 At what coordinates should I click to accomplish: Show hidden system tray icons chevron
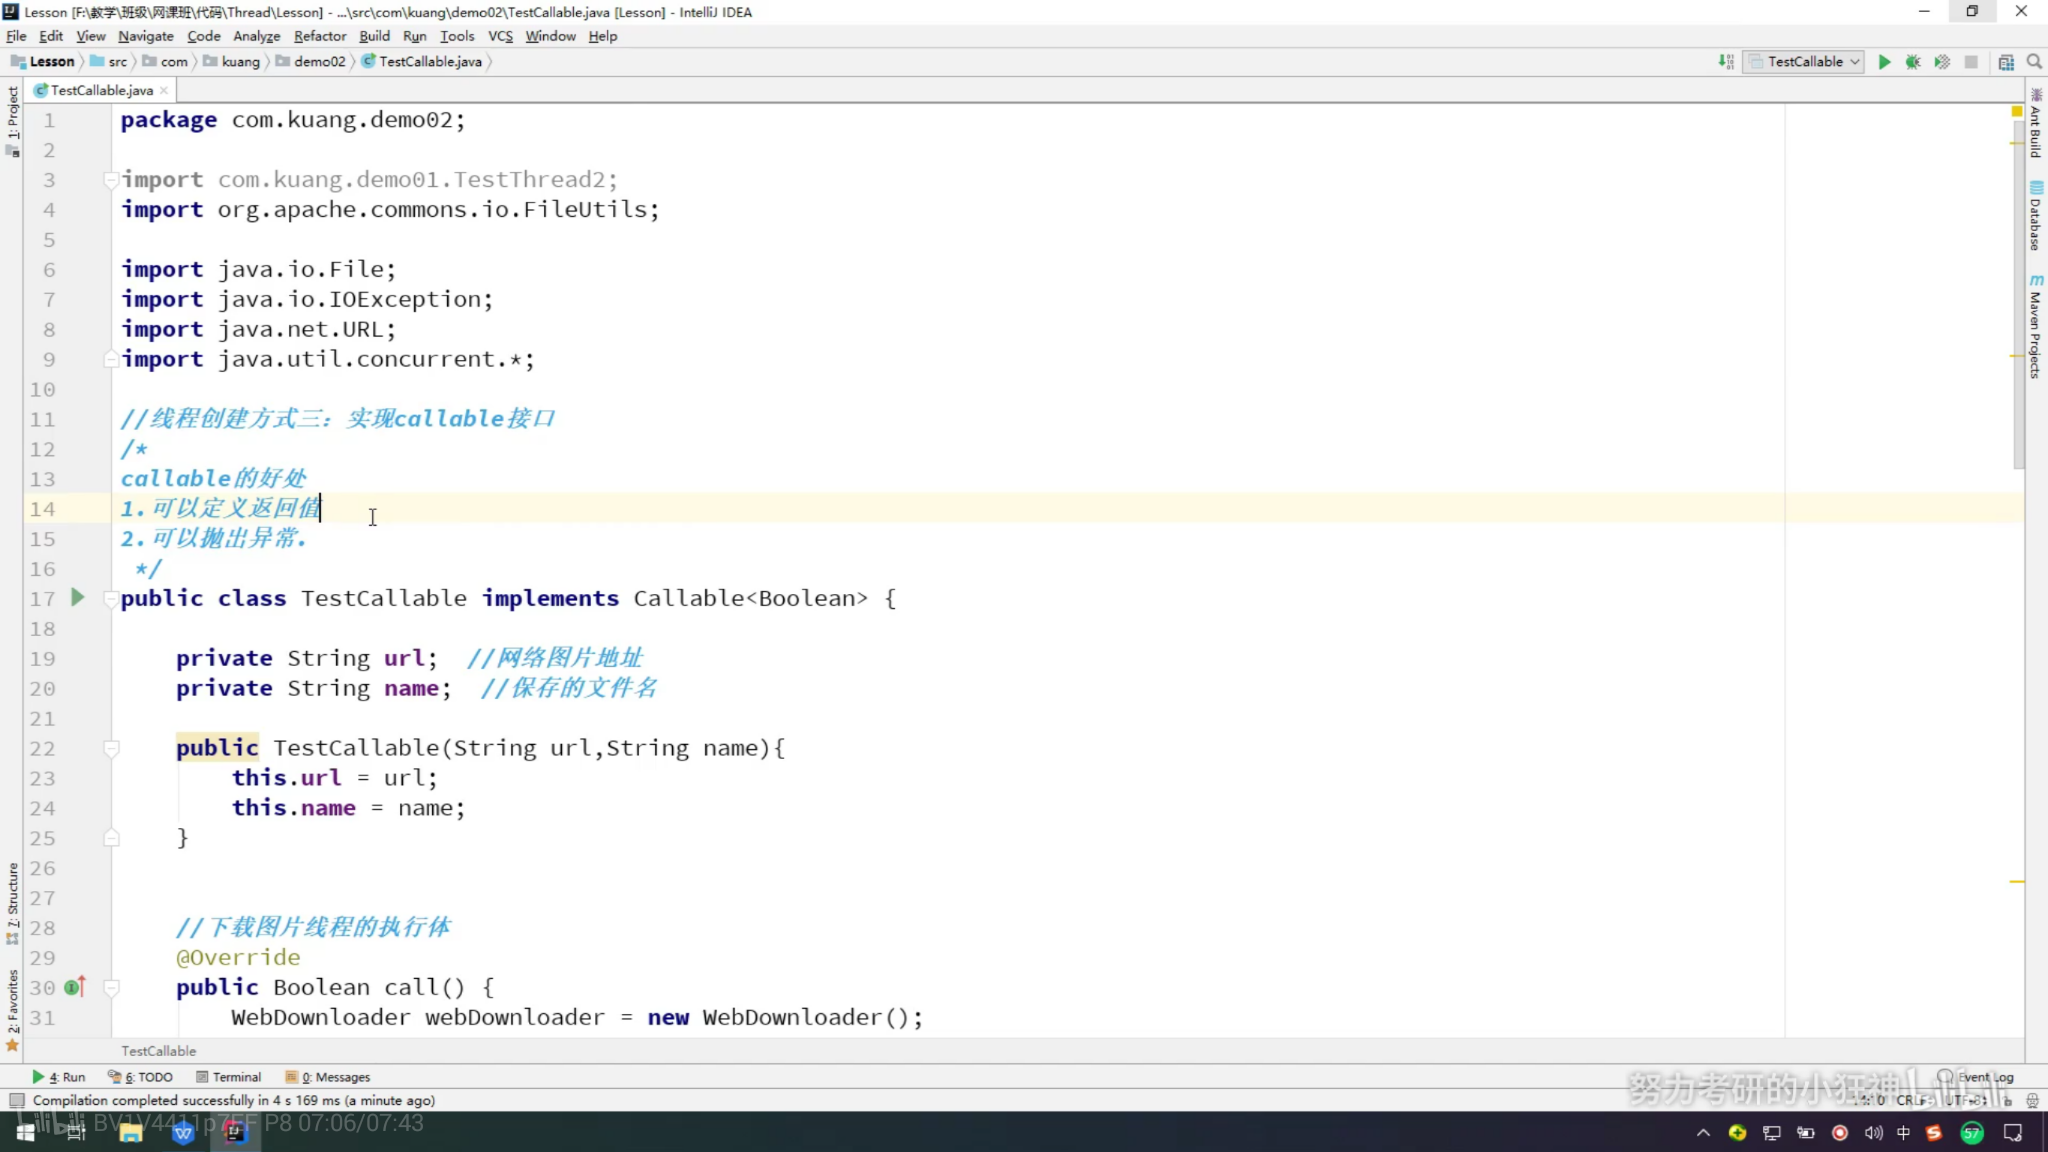point(1703,1133)
